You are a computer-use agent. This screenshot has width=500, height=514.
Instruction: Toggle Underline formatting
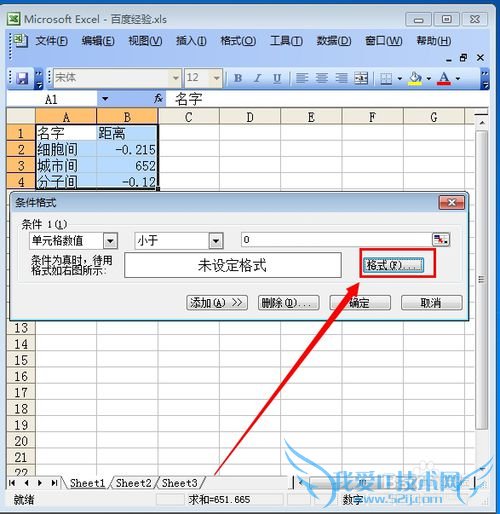click(x=277, y=78)
